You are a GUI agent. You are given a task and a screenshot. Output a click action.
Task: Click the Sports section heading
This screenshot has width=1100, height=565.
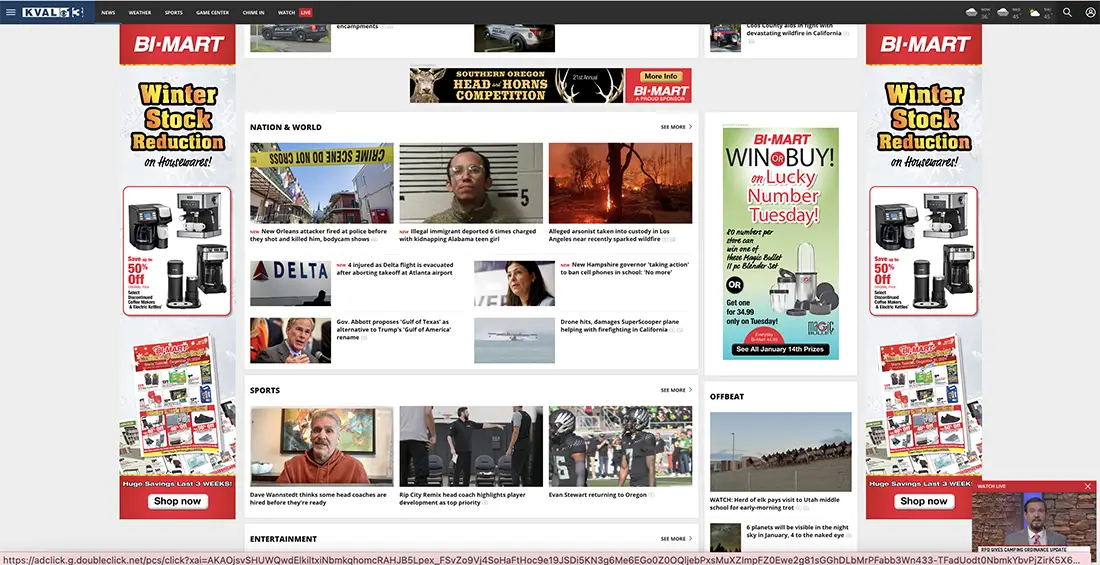(264, 390)
